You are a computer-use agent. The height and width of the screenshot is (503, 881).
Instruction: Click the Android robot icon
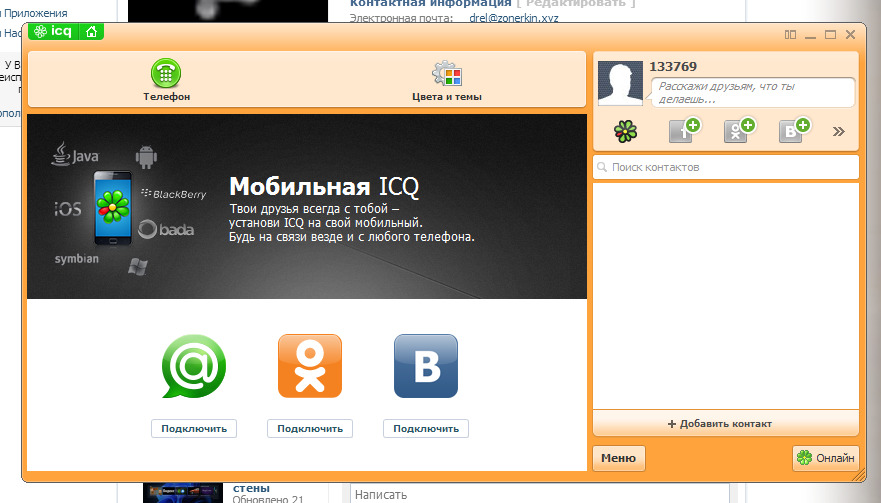tap(146, 157)
